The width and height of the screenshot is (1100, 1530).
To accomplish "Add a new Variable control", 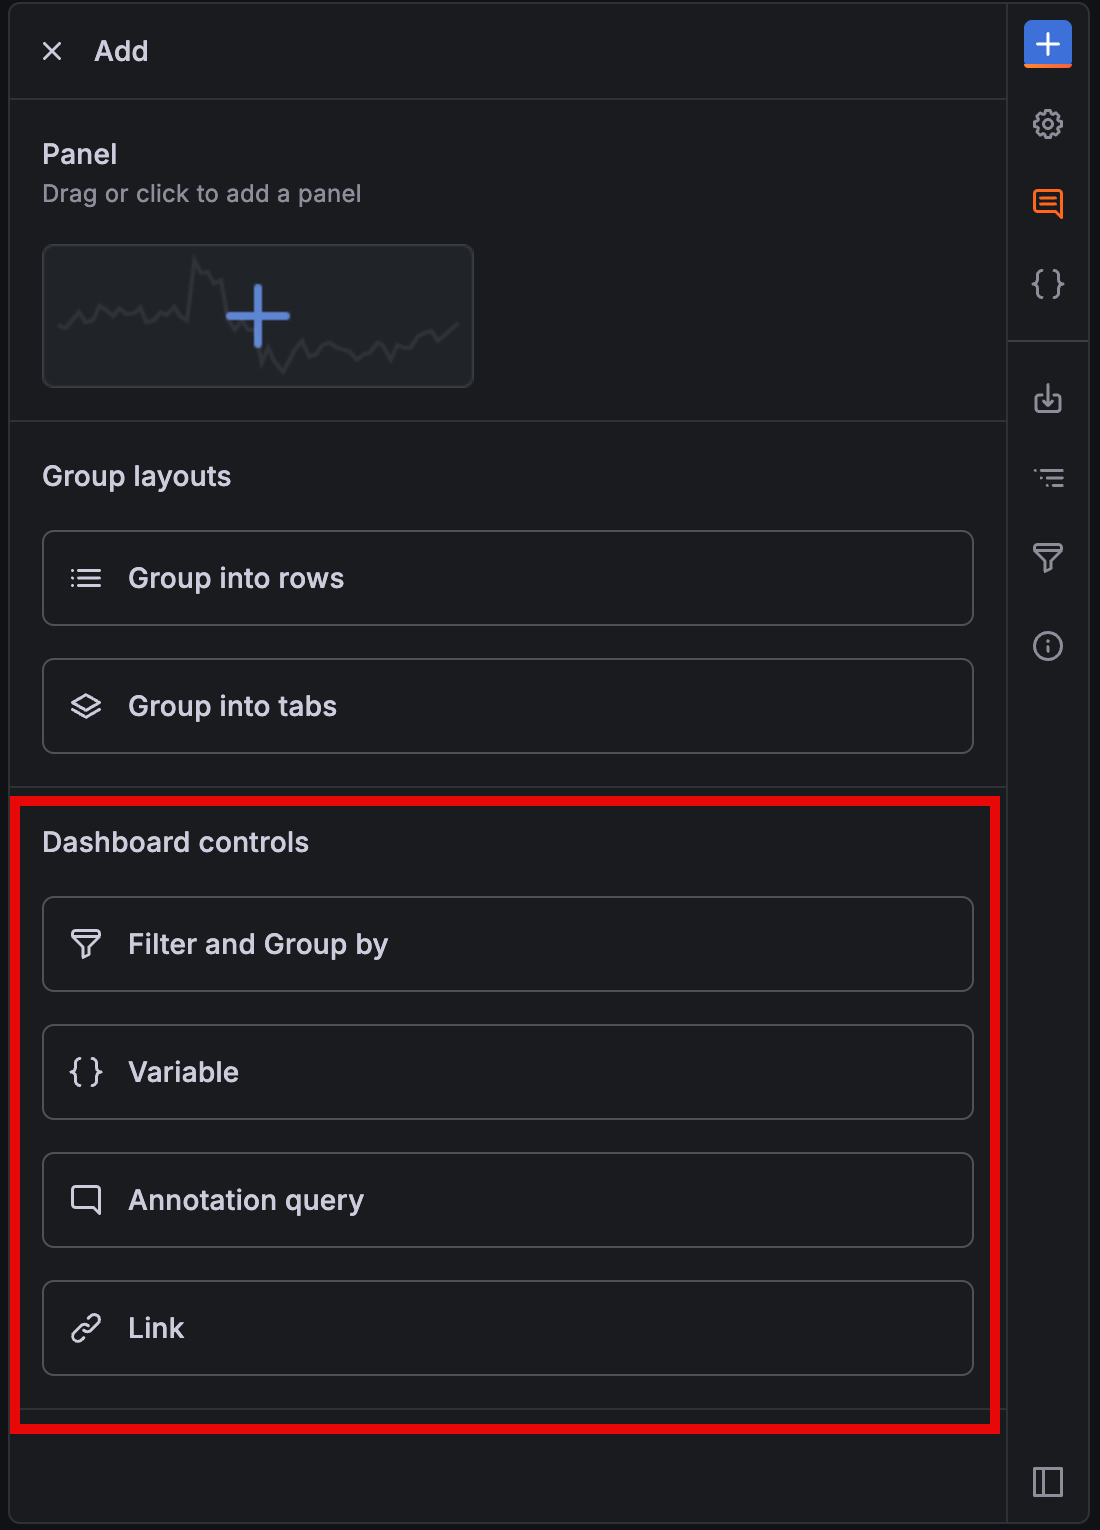I will tap(507, 1071).
